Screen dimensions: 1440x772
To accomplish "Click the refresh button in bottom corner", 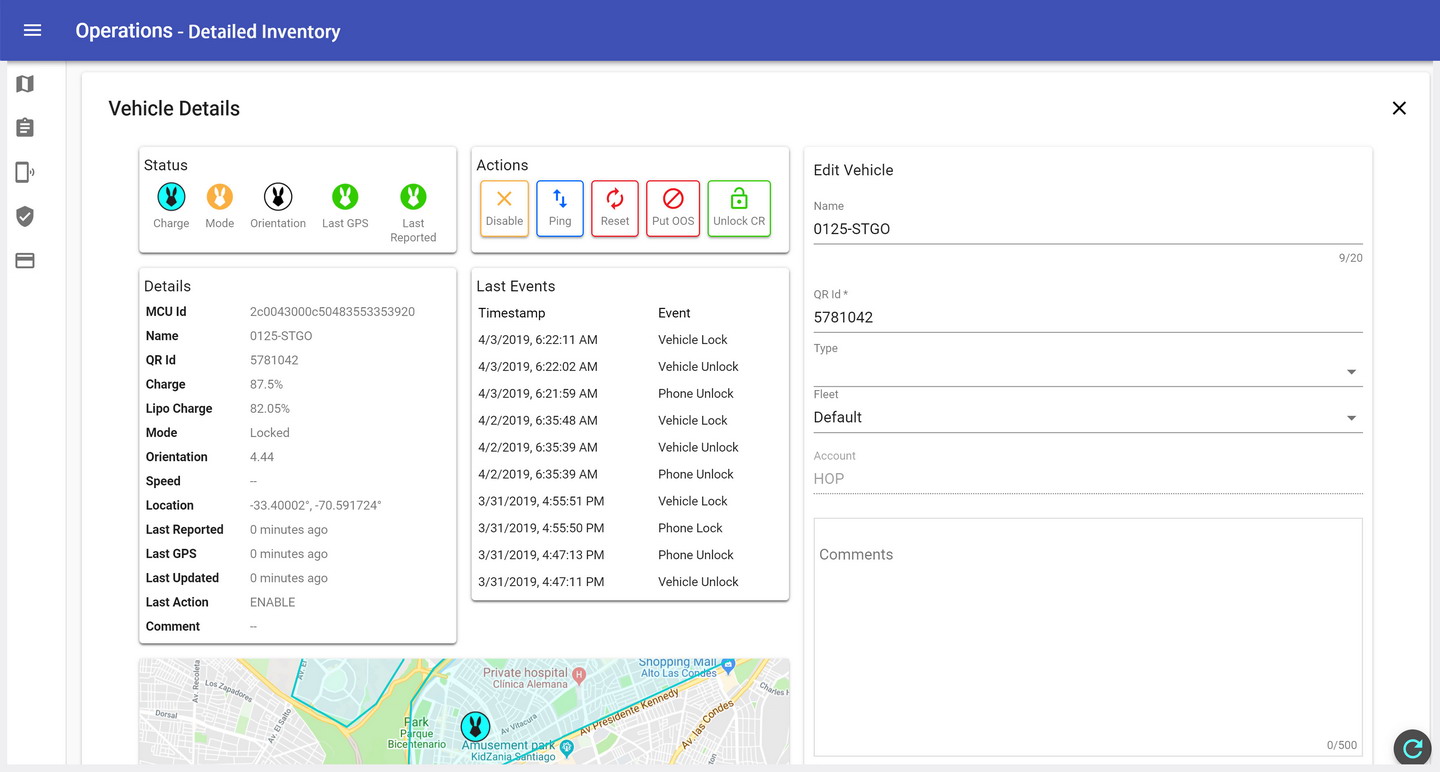I will coord(1412,747).
